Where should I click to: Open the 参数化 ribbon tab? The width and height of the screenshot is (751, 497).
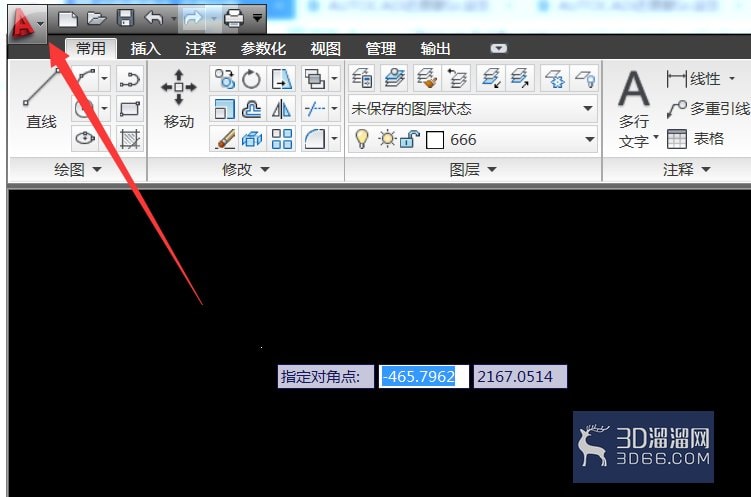(263, 48)
